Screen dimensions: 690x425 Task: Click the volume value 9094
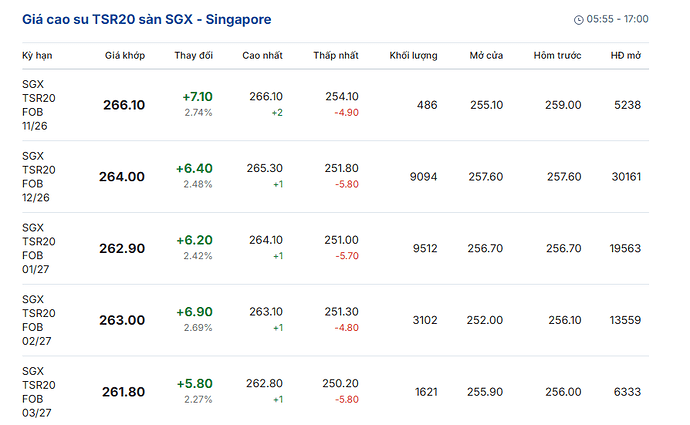pos(423,177)
